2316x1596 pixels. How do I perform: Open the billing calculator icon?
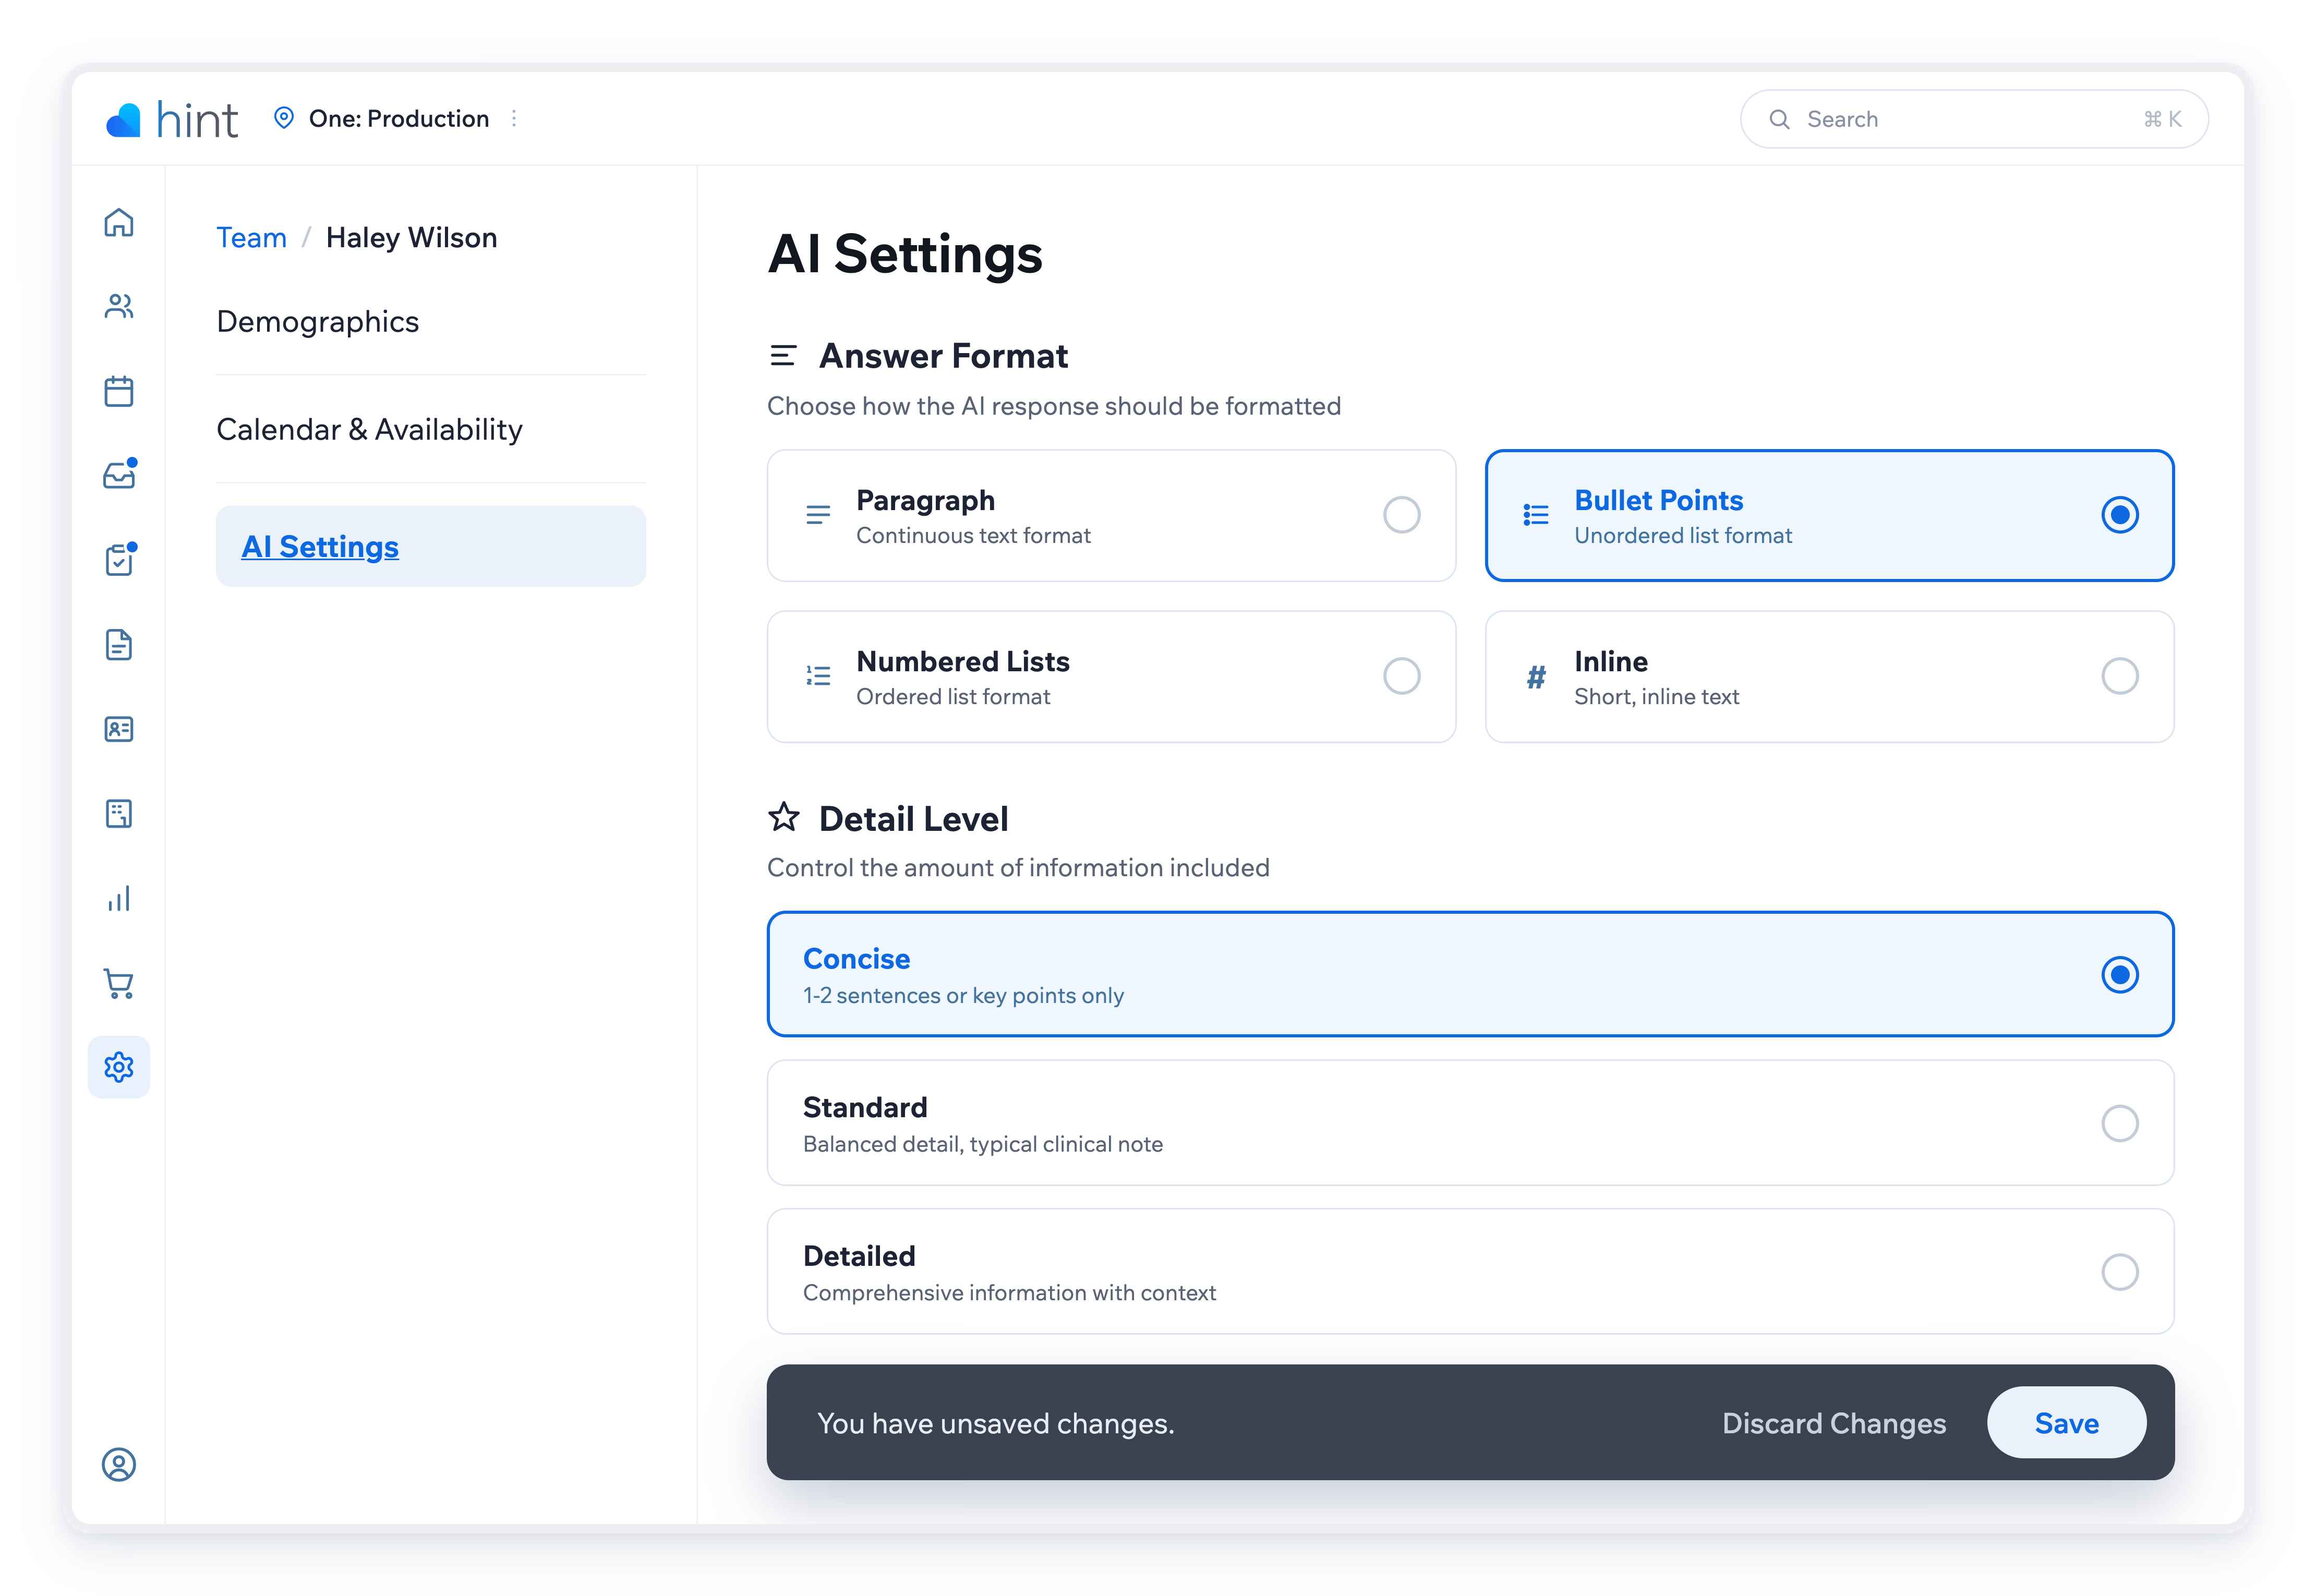(119, 814)
